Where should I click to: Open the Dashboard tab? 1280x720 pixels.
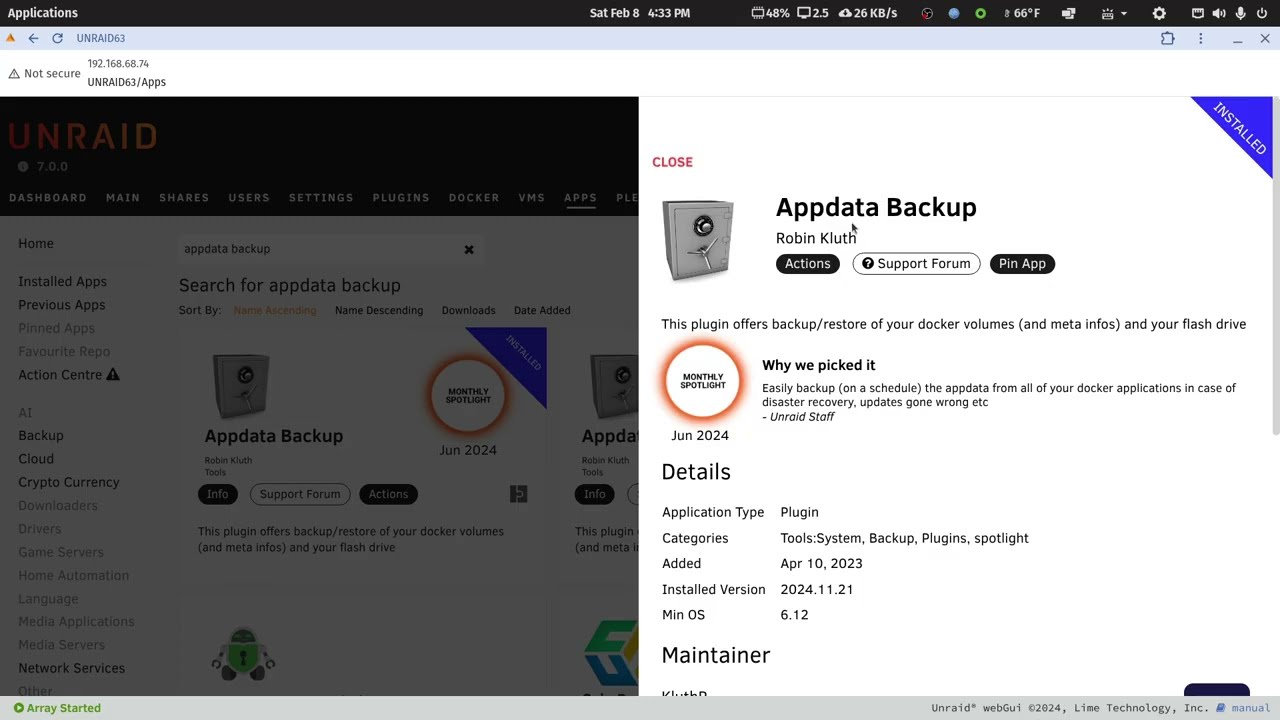[48, 198]
